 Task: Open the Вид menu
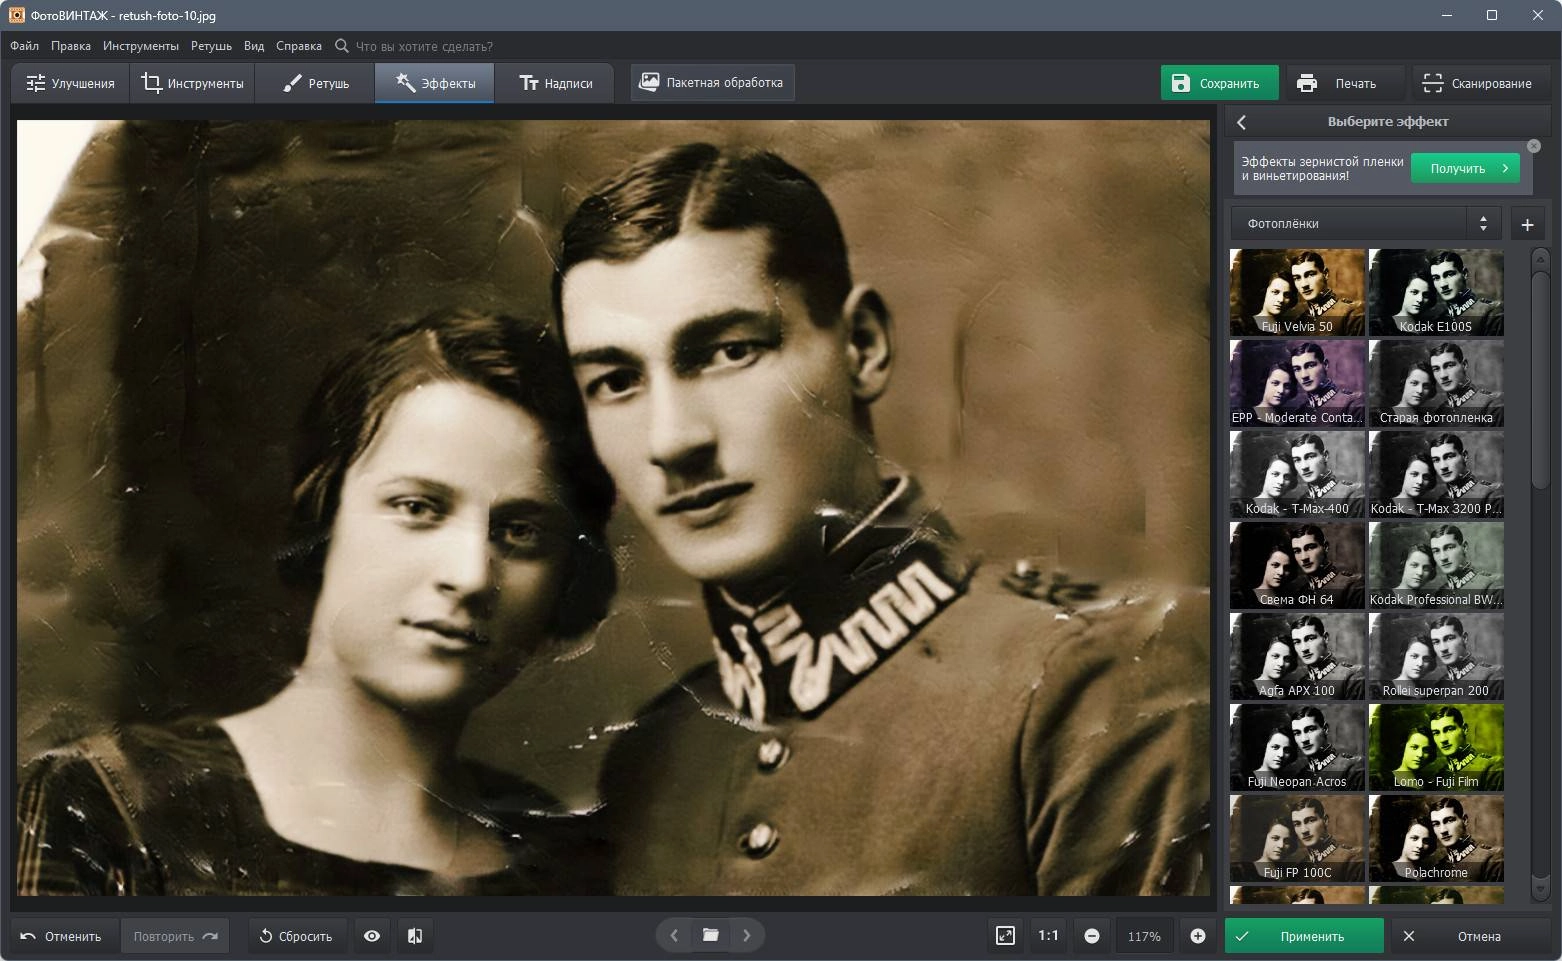pos(254,46)
